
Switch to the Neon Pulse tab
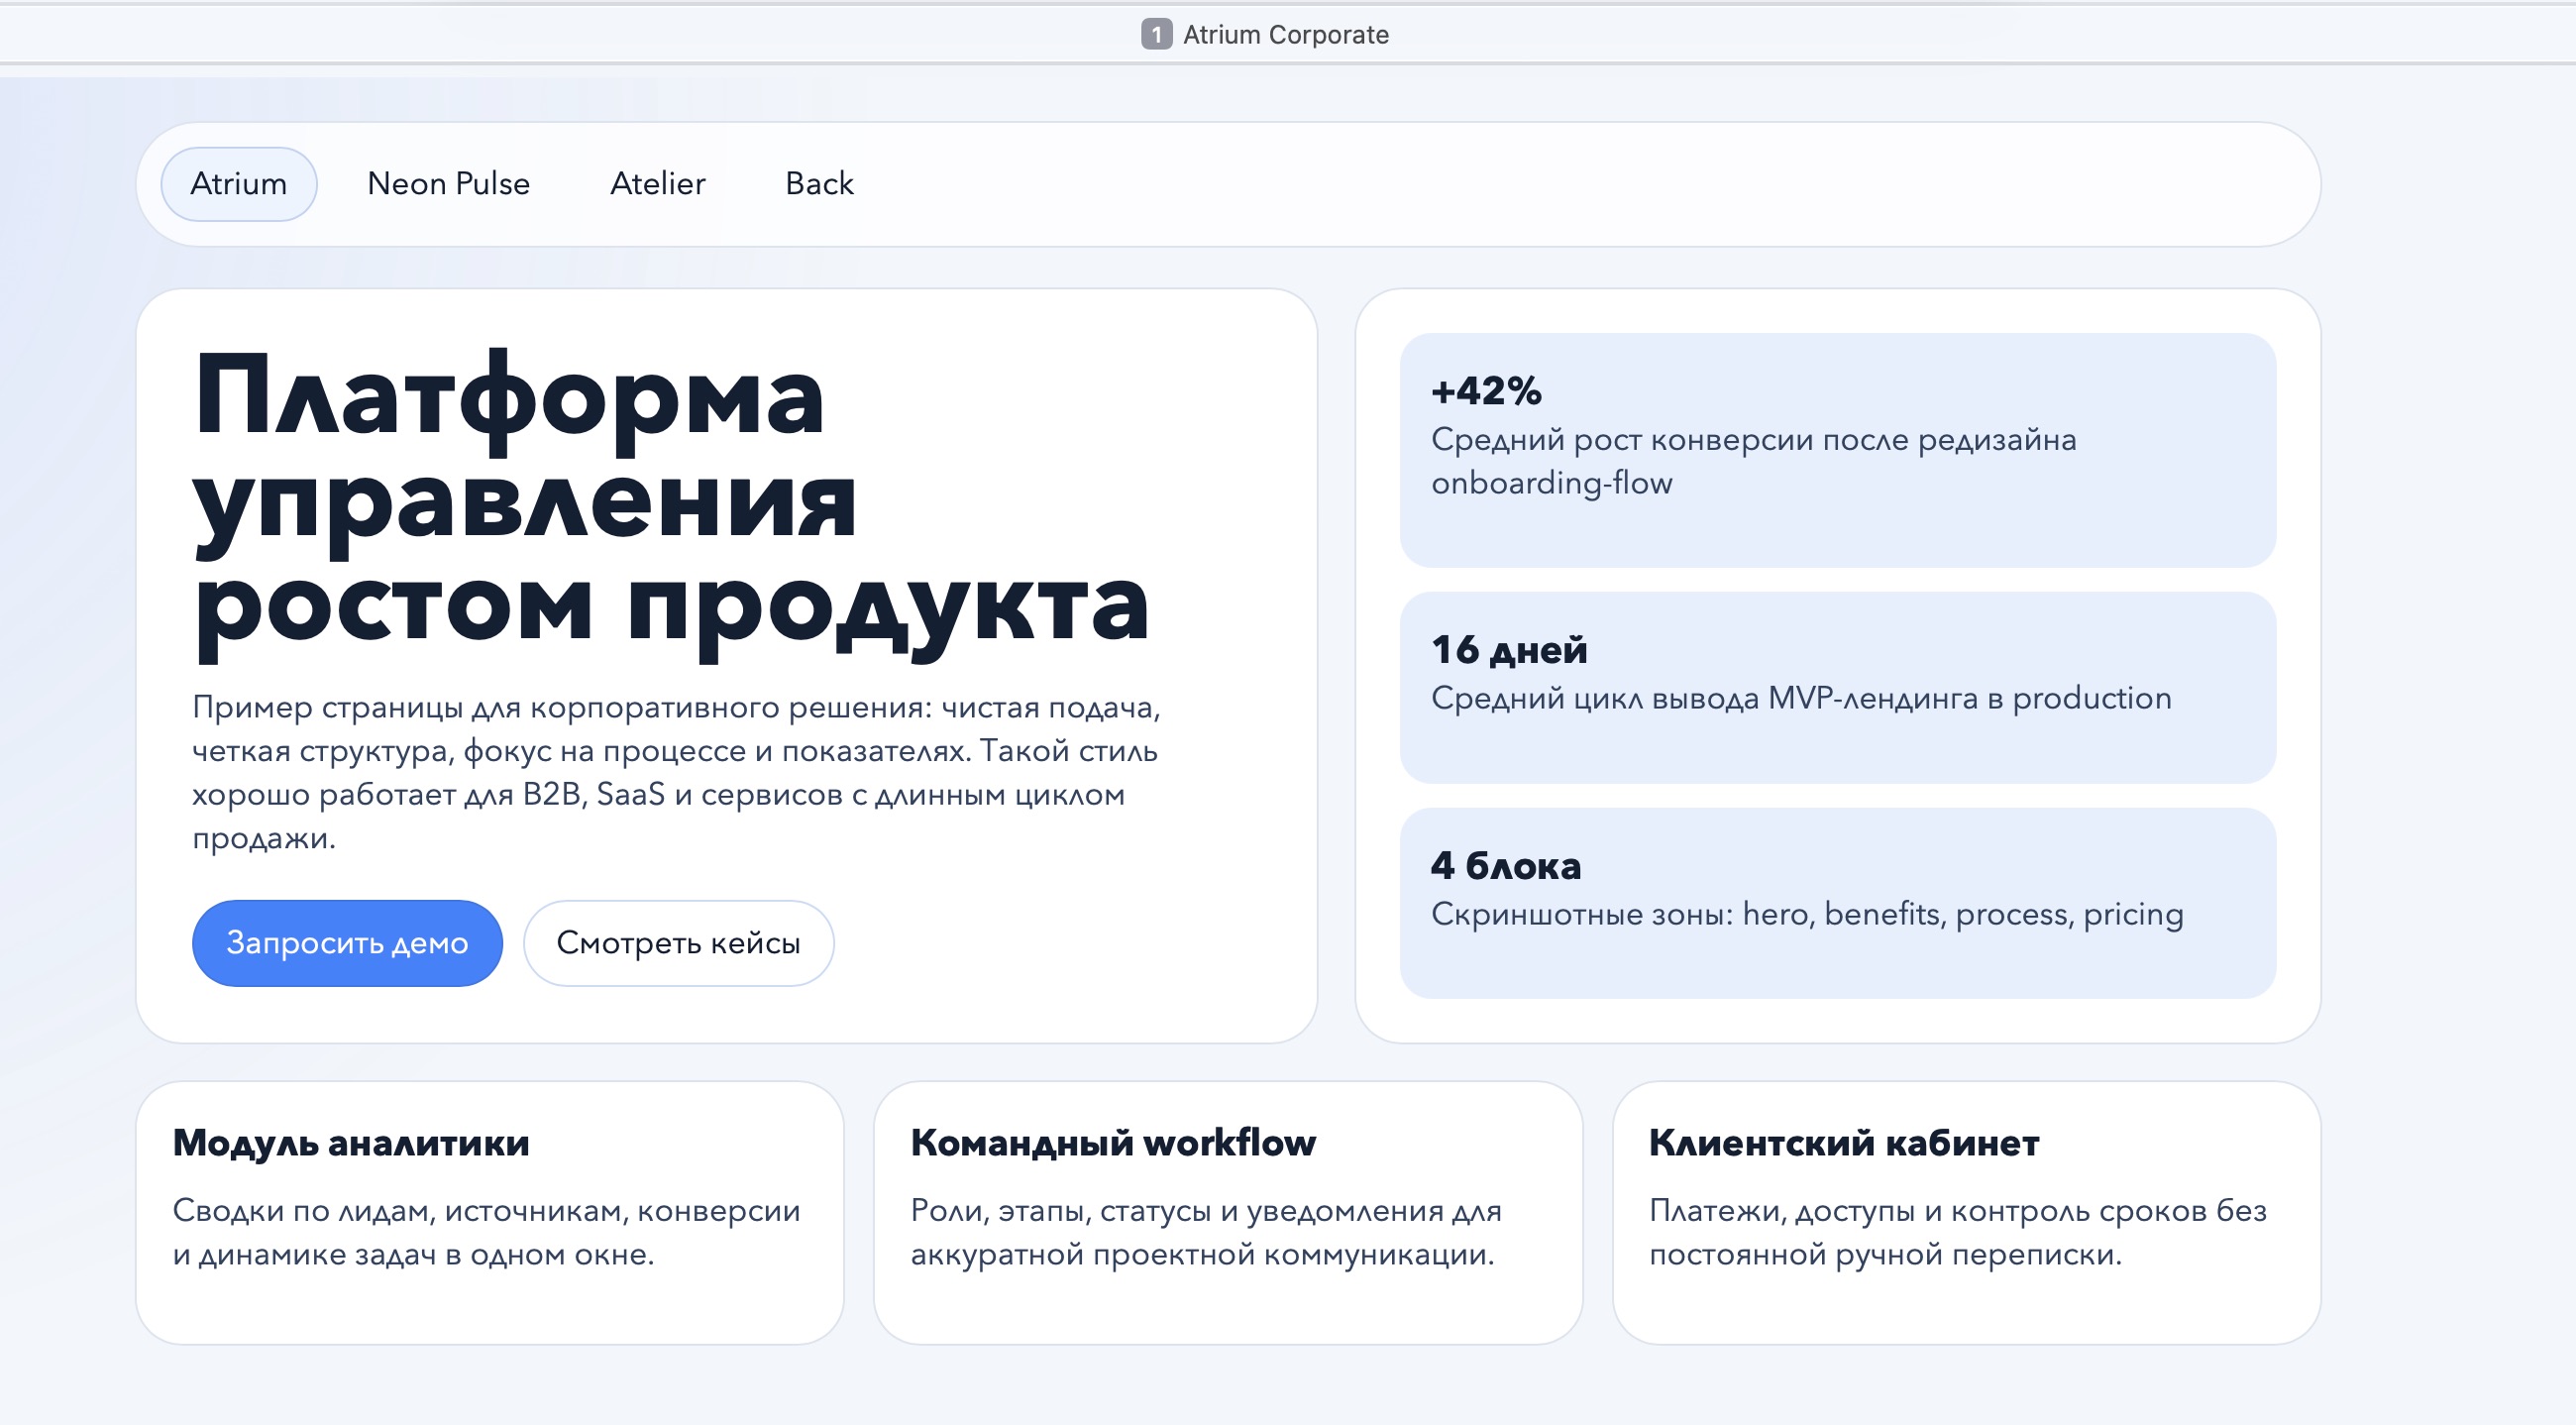(x=448, y=183)
